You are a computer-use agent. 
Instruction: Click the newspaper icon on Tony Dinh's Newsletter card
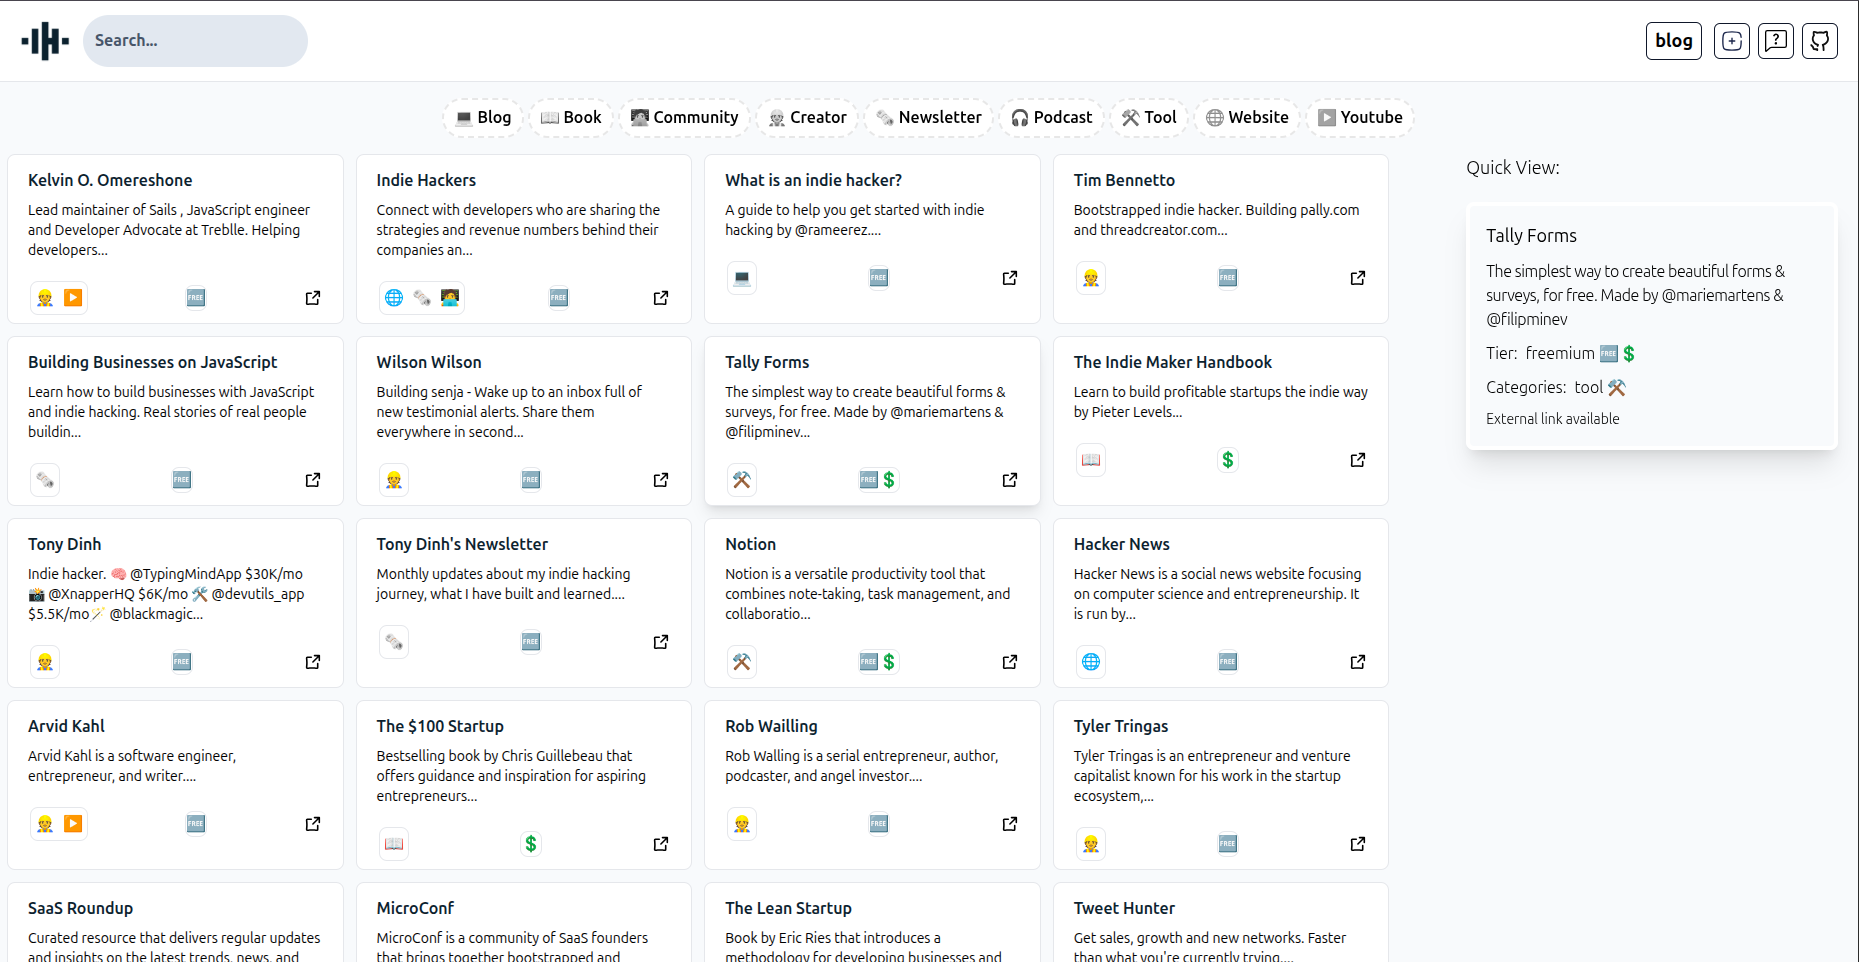point(393,641)
